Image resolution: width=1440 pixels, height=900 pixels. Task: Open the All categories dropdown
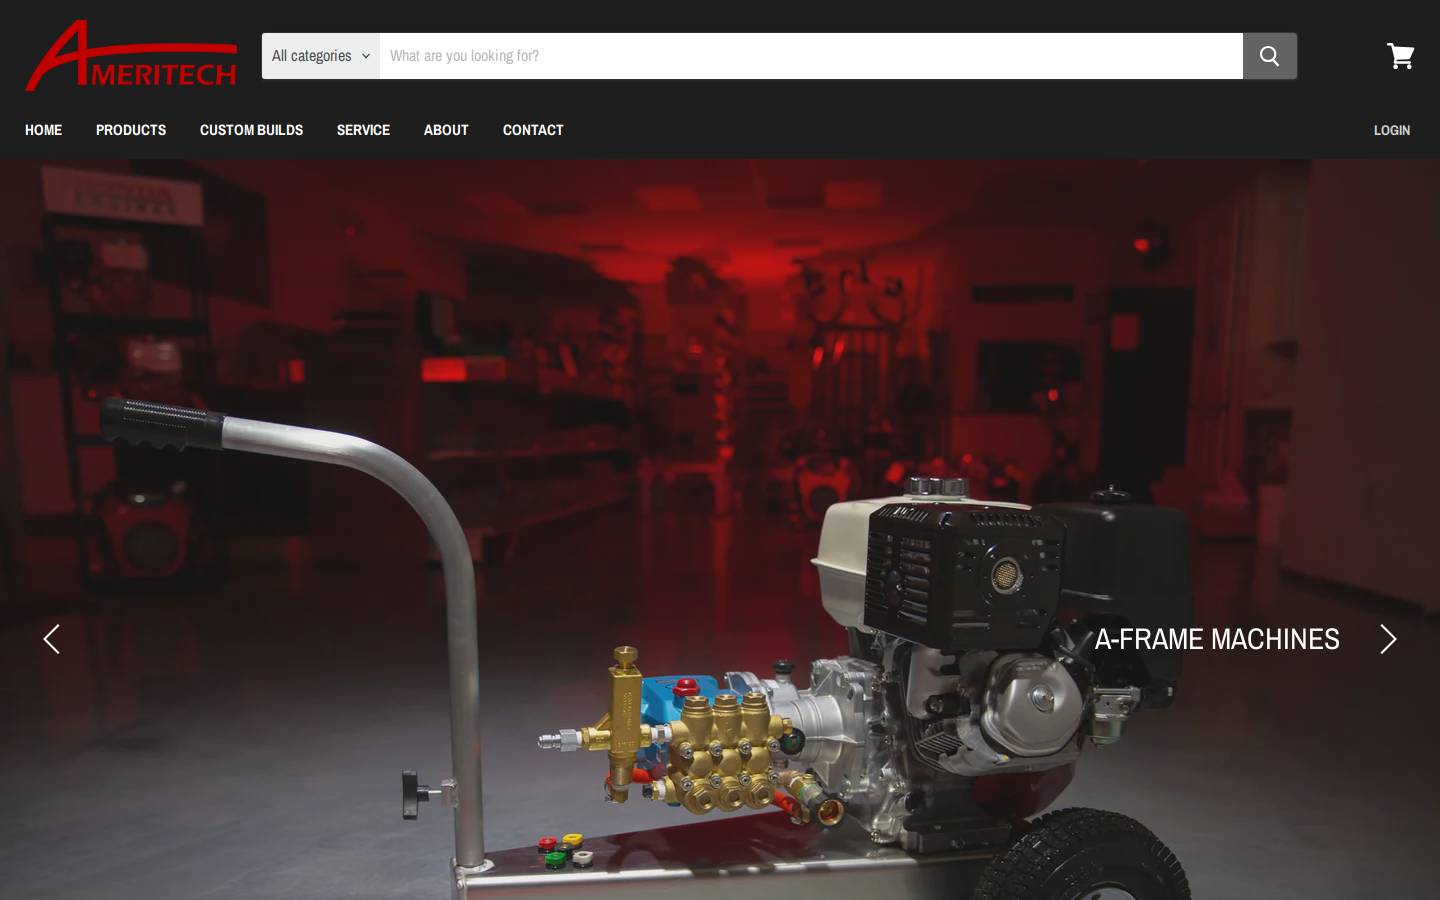[x=321, y=56]
